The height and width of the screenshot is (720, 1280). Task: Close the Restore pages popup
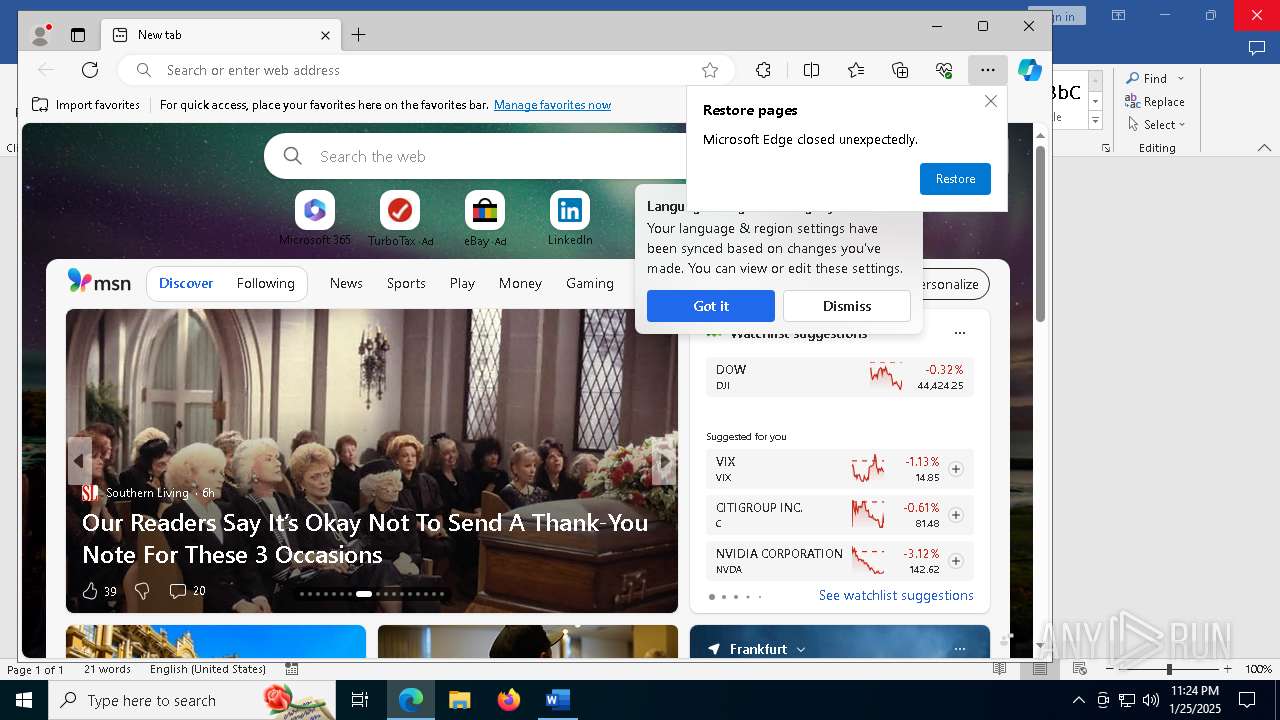tap(991, 101)
